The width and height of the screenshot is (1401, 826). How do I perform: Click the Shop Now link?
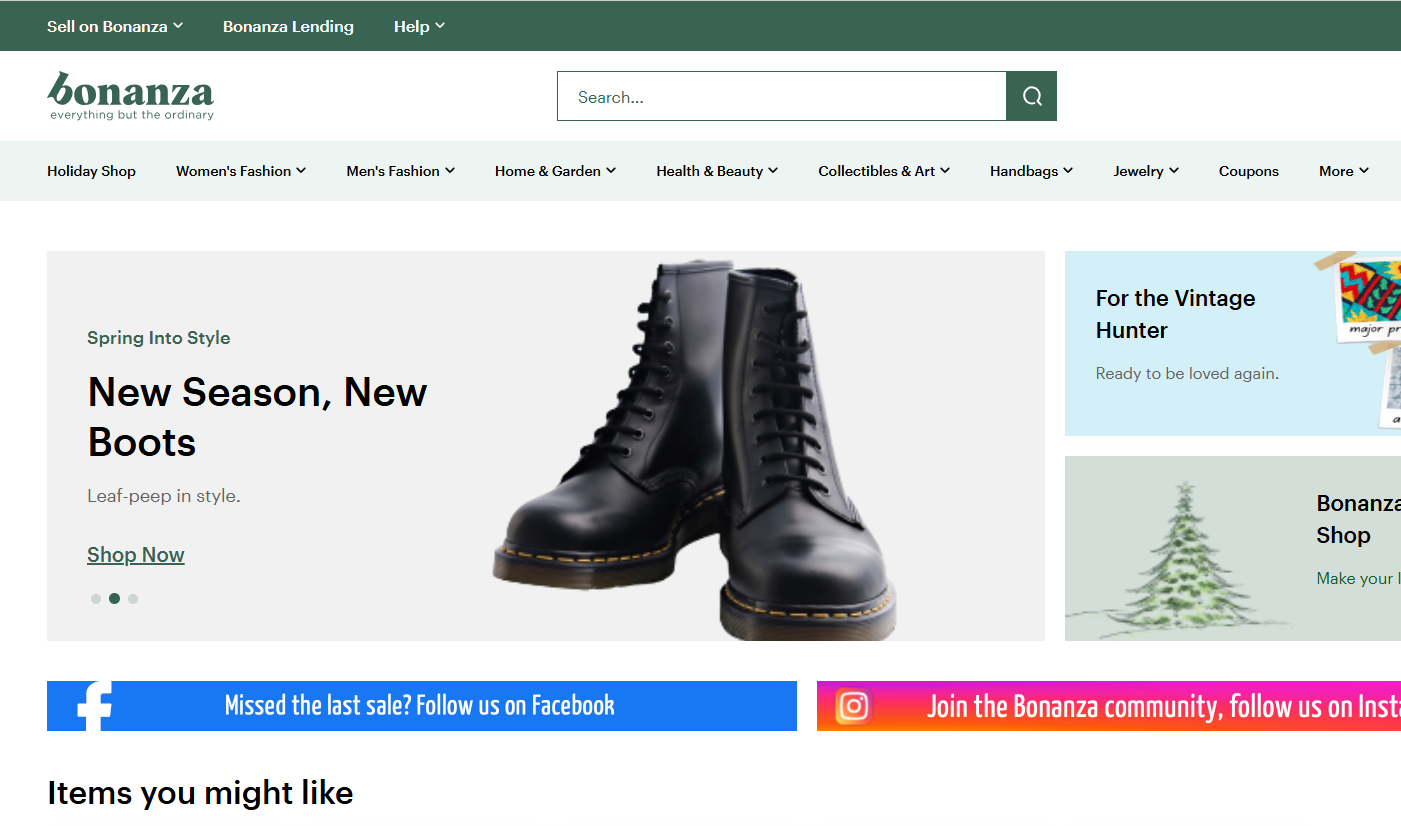tap(136, 555)
